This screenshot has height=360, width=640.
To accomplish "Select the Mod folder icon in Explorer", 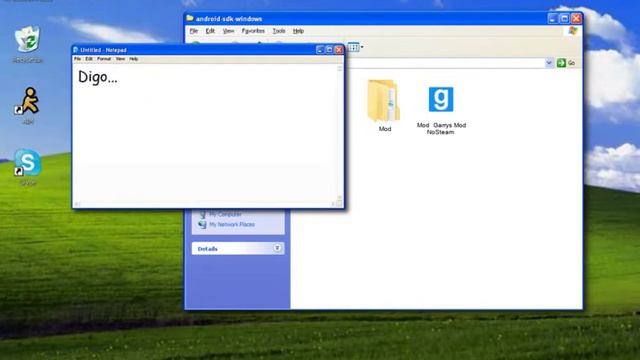I will (x=384, y=100).
